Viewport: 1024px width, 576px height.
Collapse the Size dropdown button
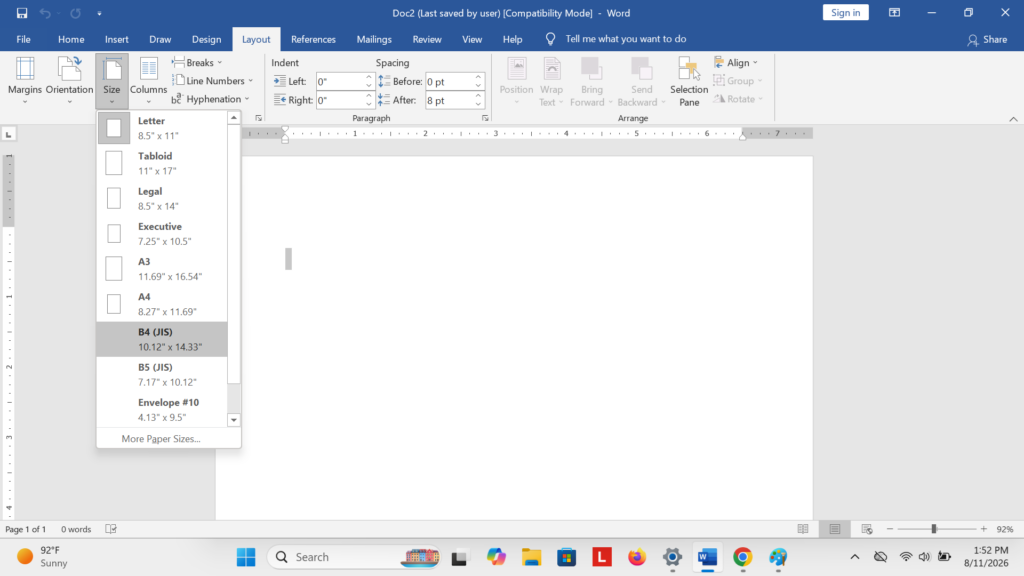click(x=112, y=80)
